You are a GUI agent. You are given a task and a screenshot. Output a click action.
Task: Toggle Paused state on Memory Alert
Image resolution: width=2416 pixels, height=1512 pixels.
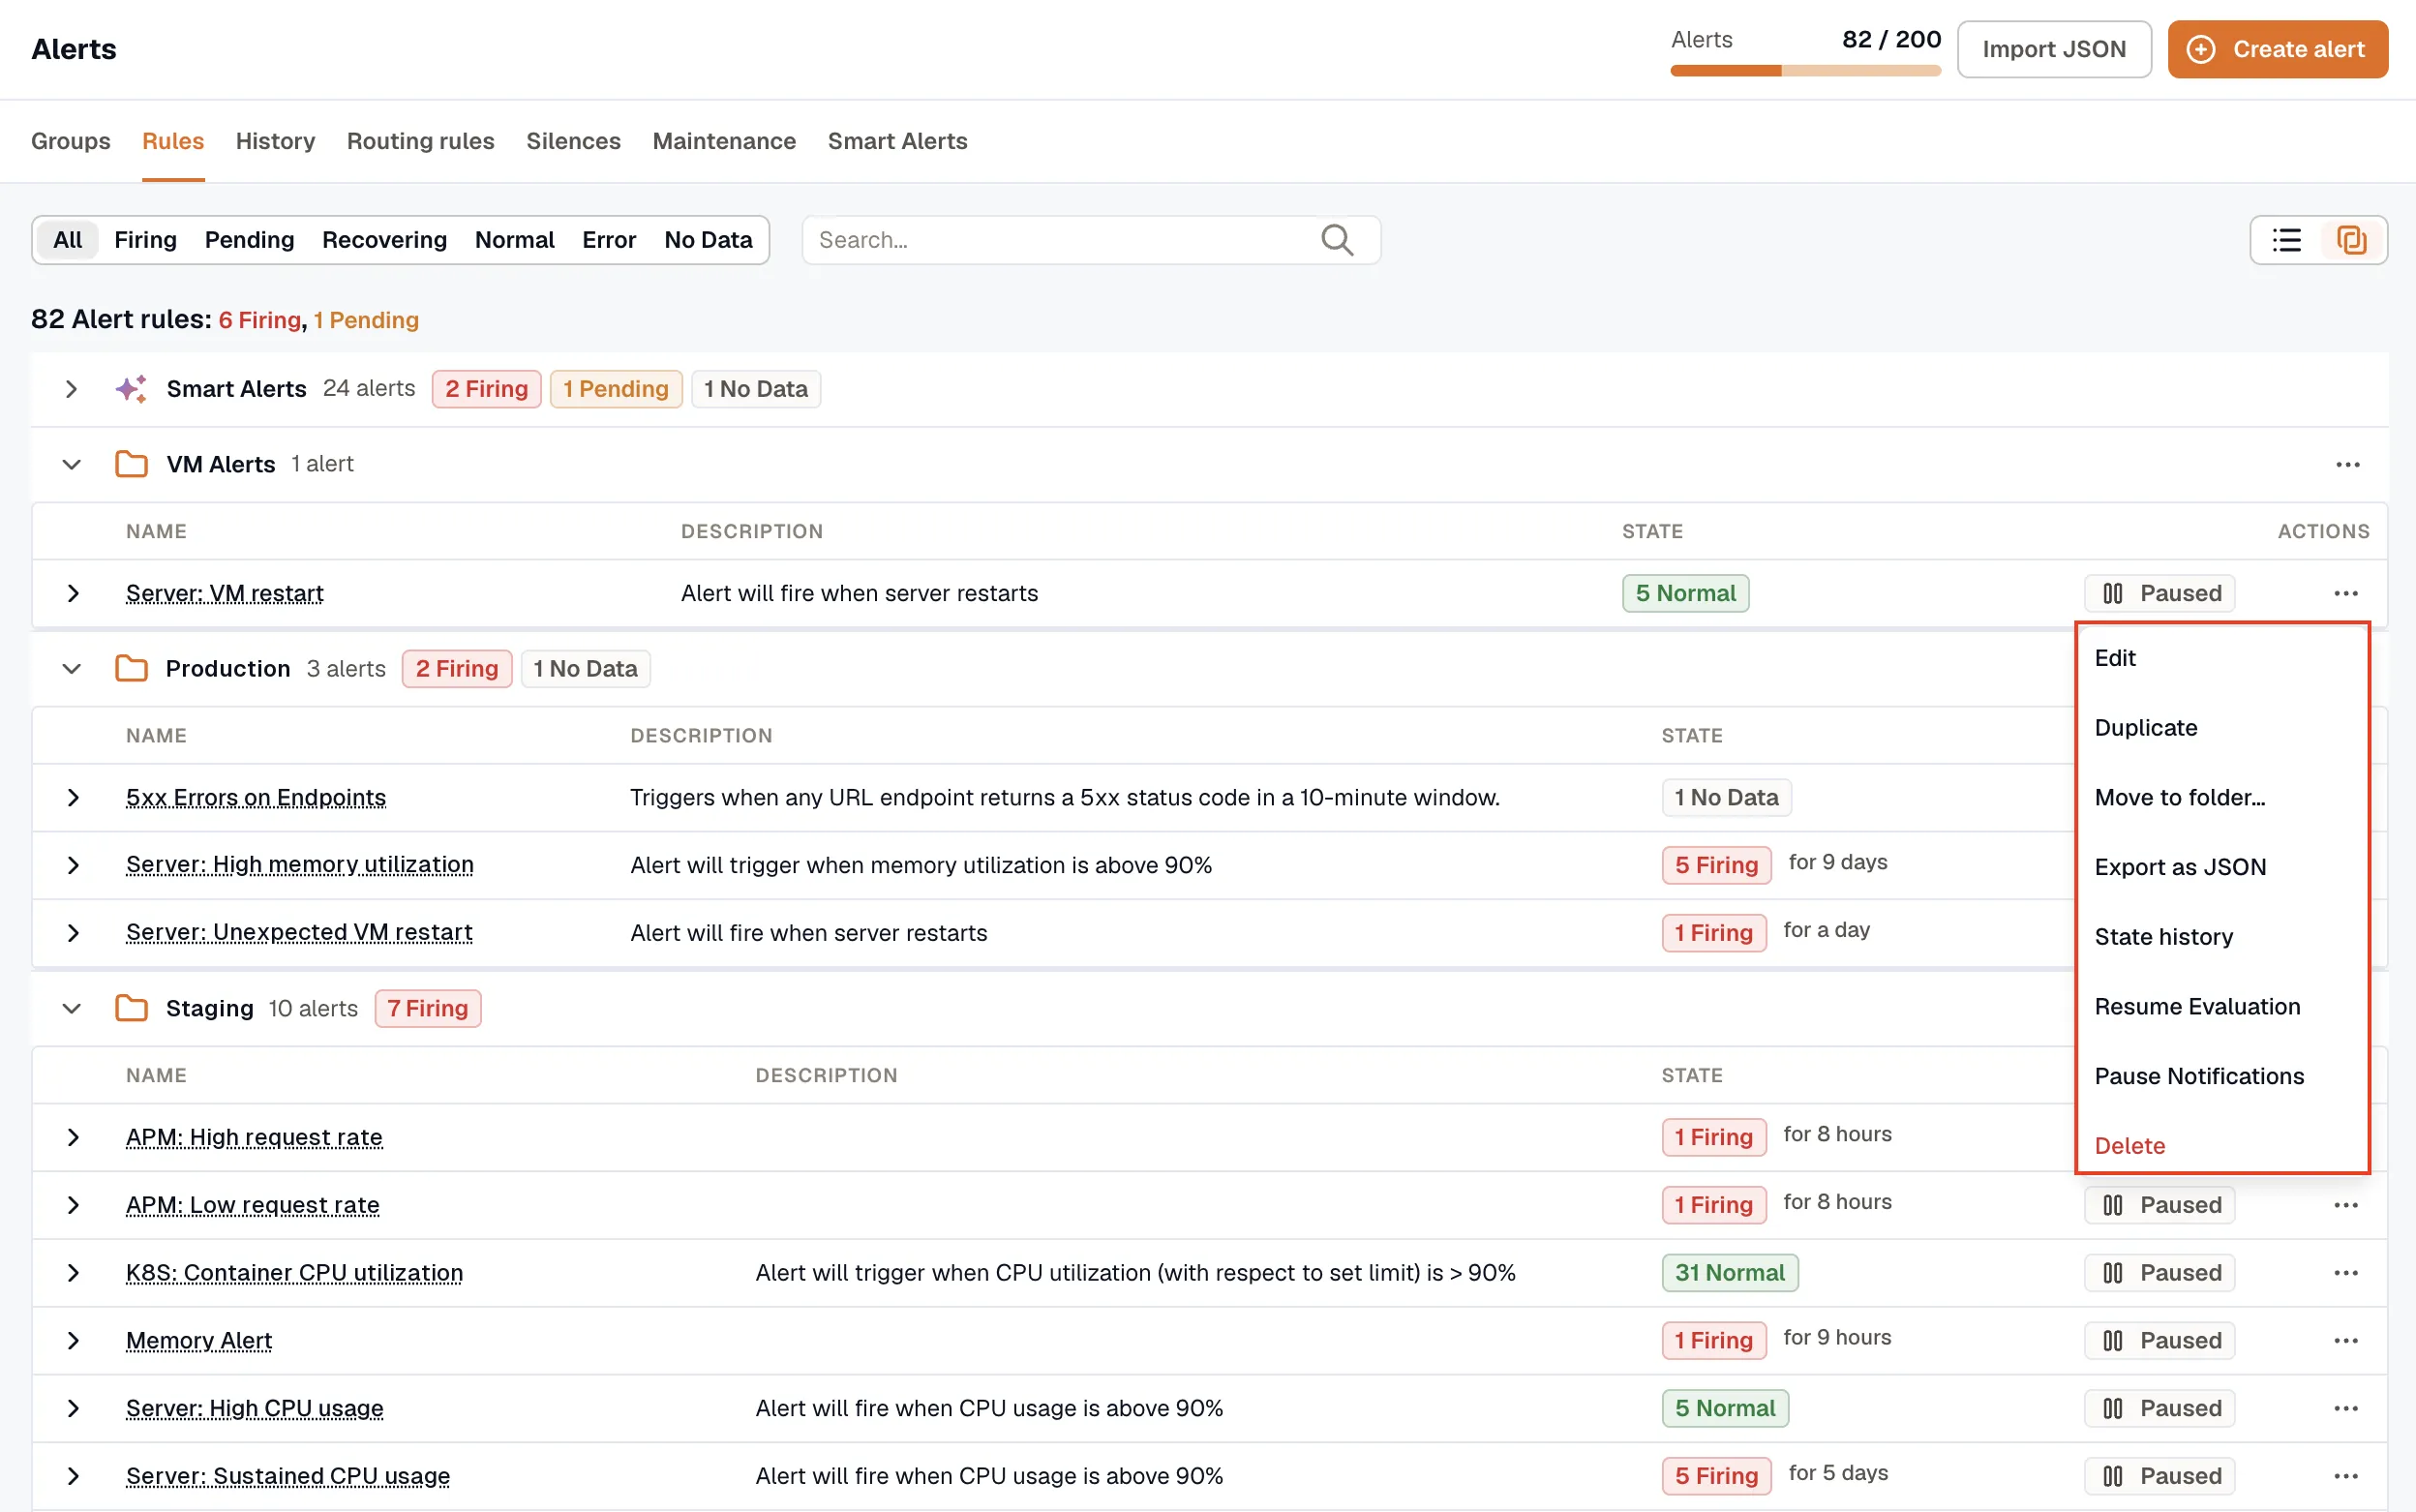click(2159, 1341)
